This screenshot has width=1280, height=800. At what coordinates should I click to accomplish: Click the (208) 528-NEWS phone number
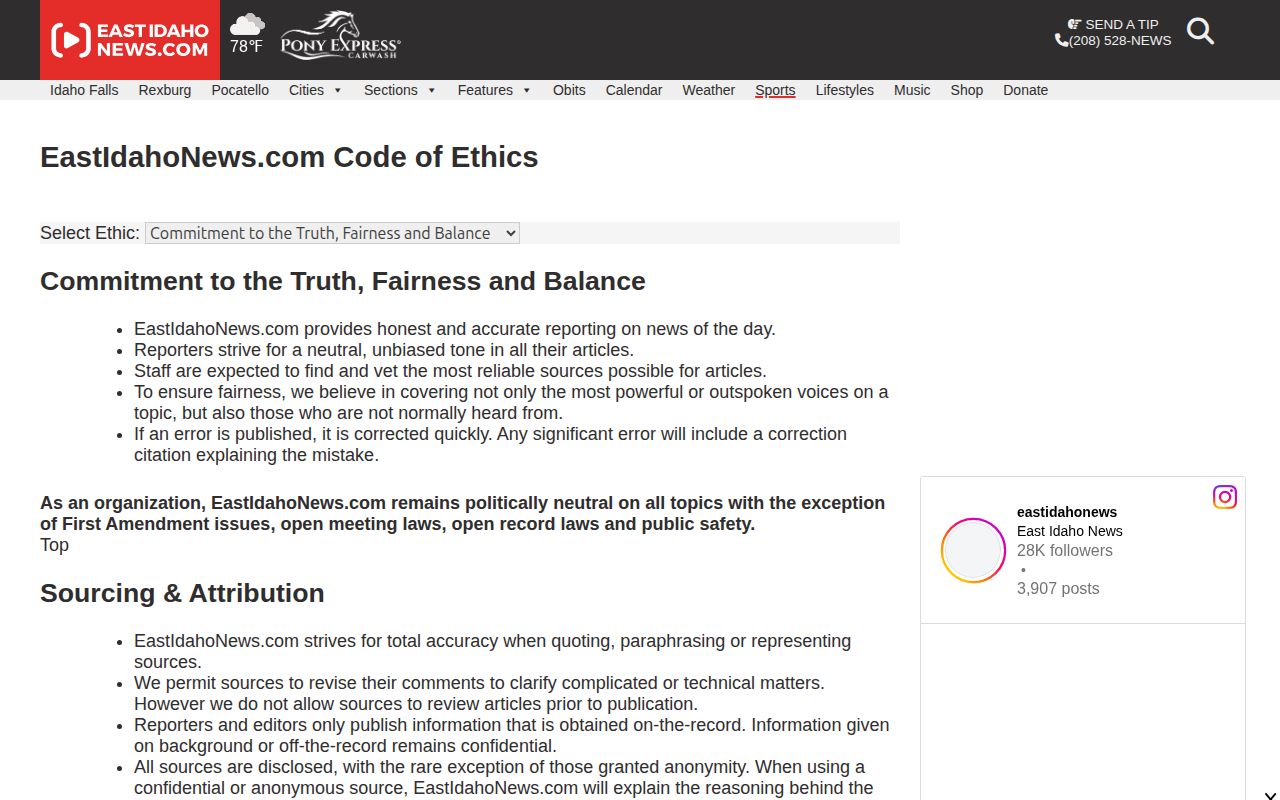1120,41
